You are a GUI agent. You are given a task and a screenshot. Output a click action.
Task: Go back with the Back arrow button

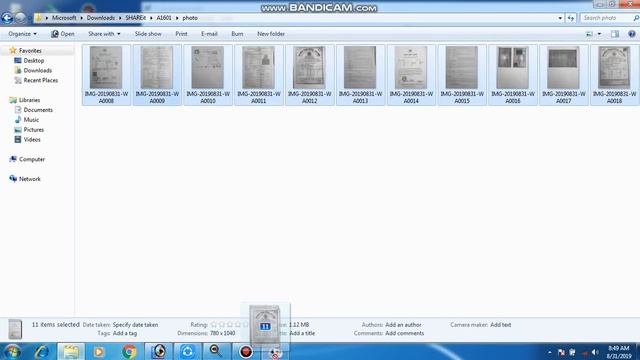(x=7, y=18)
